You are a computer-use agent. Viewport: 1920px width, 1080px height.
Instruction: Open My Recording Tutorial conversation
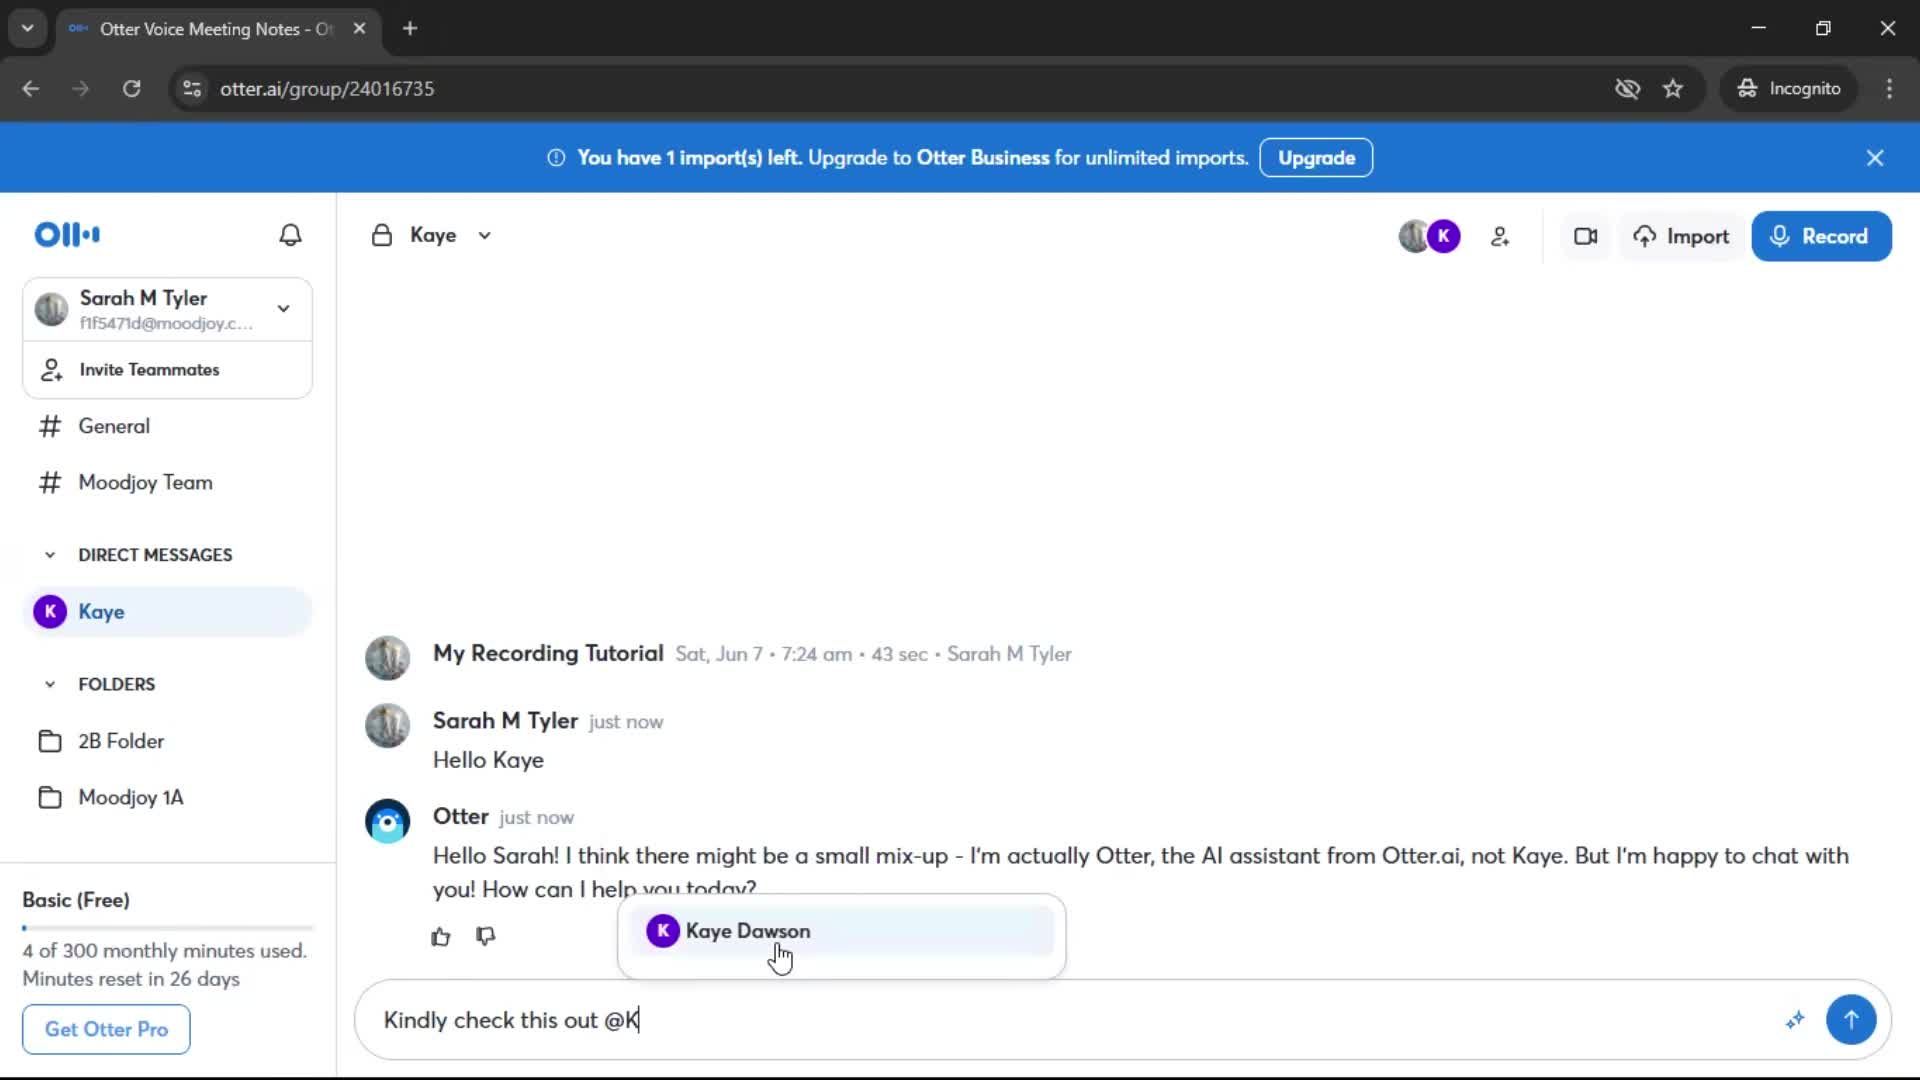(x=548, y=654)
